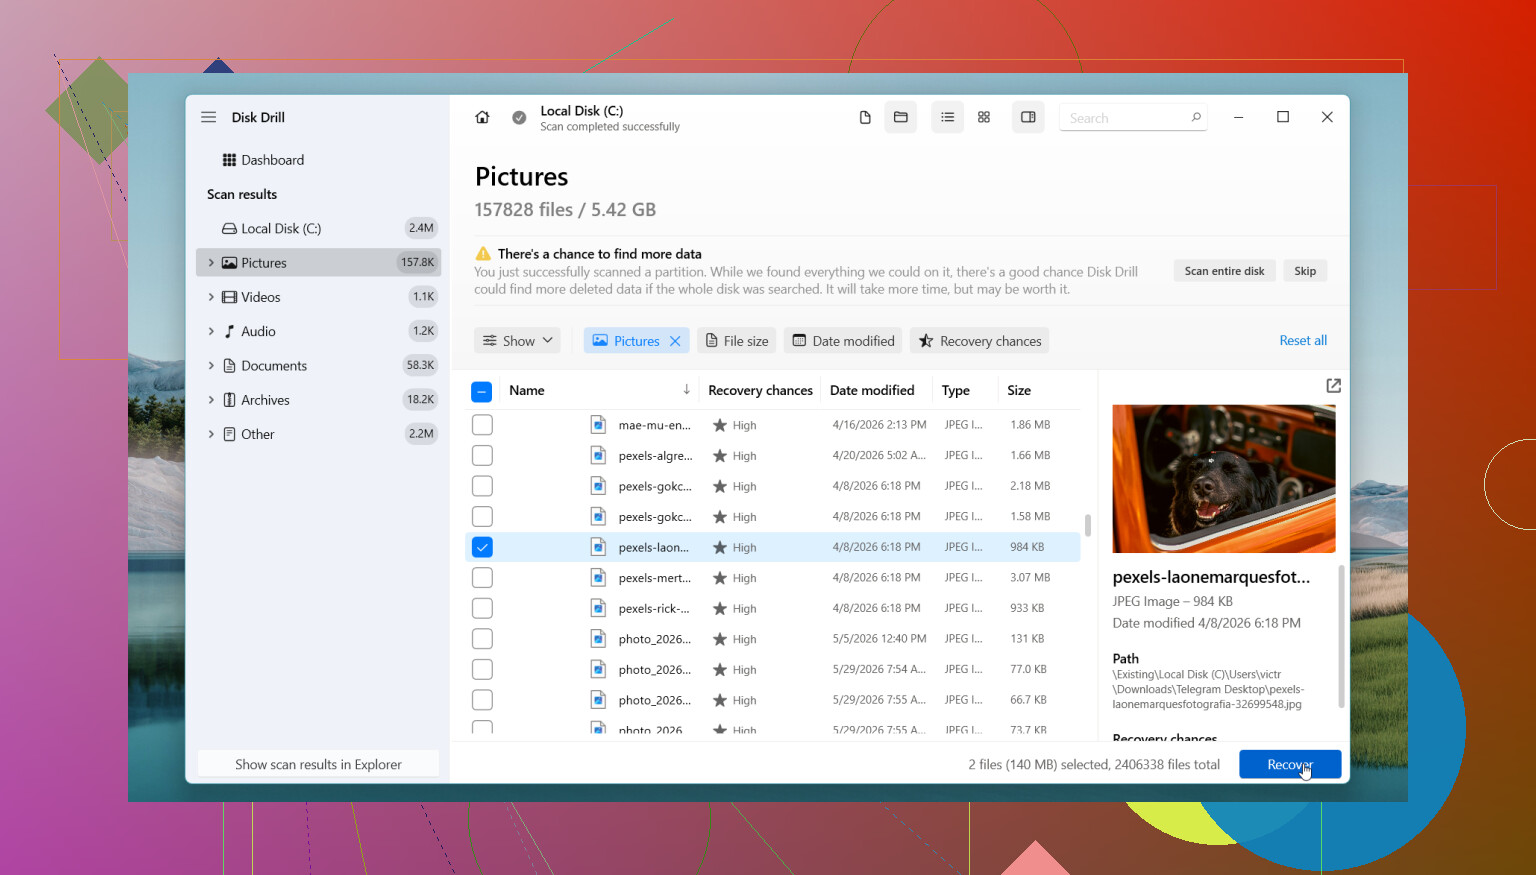The height and width of the screenshot is (875, 1536).
Task: Sort by the Size column header
Action: [x=1019, y=391]
